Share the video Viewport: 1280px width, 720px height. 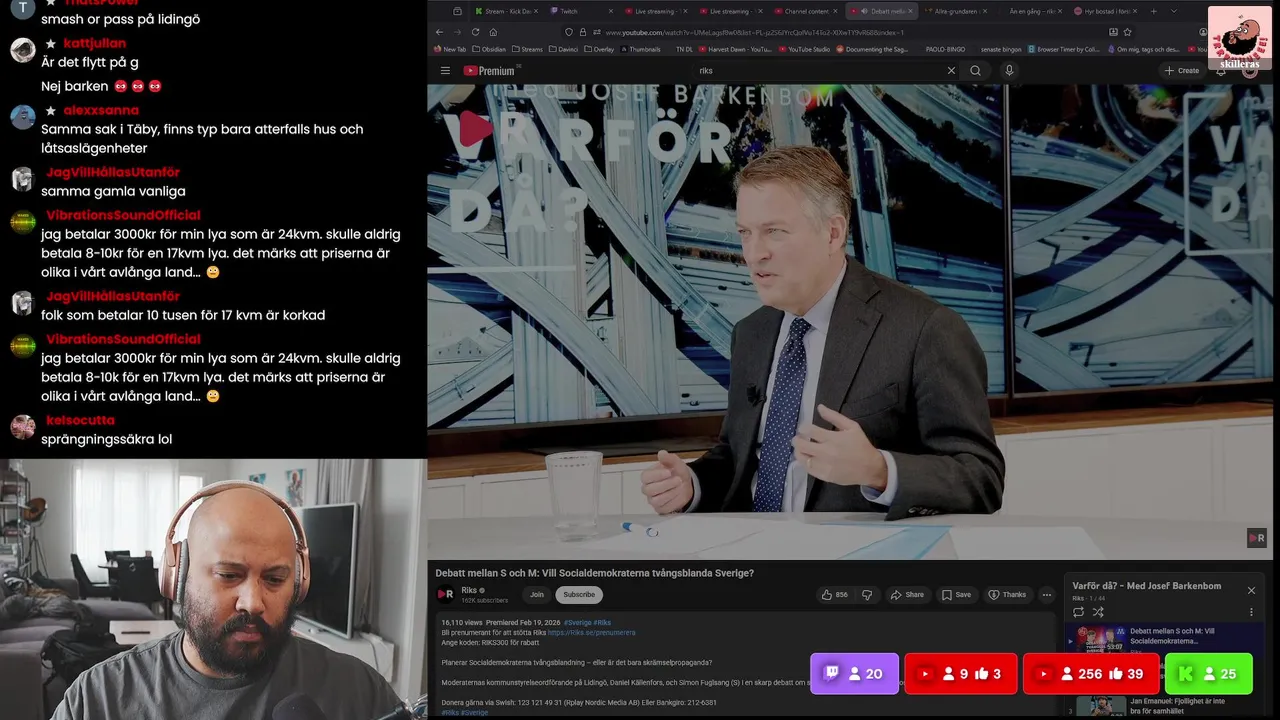pos(908,594)
